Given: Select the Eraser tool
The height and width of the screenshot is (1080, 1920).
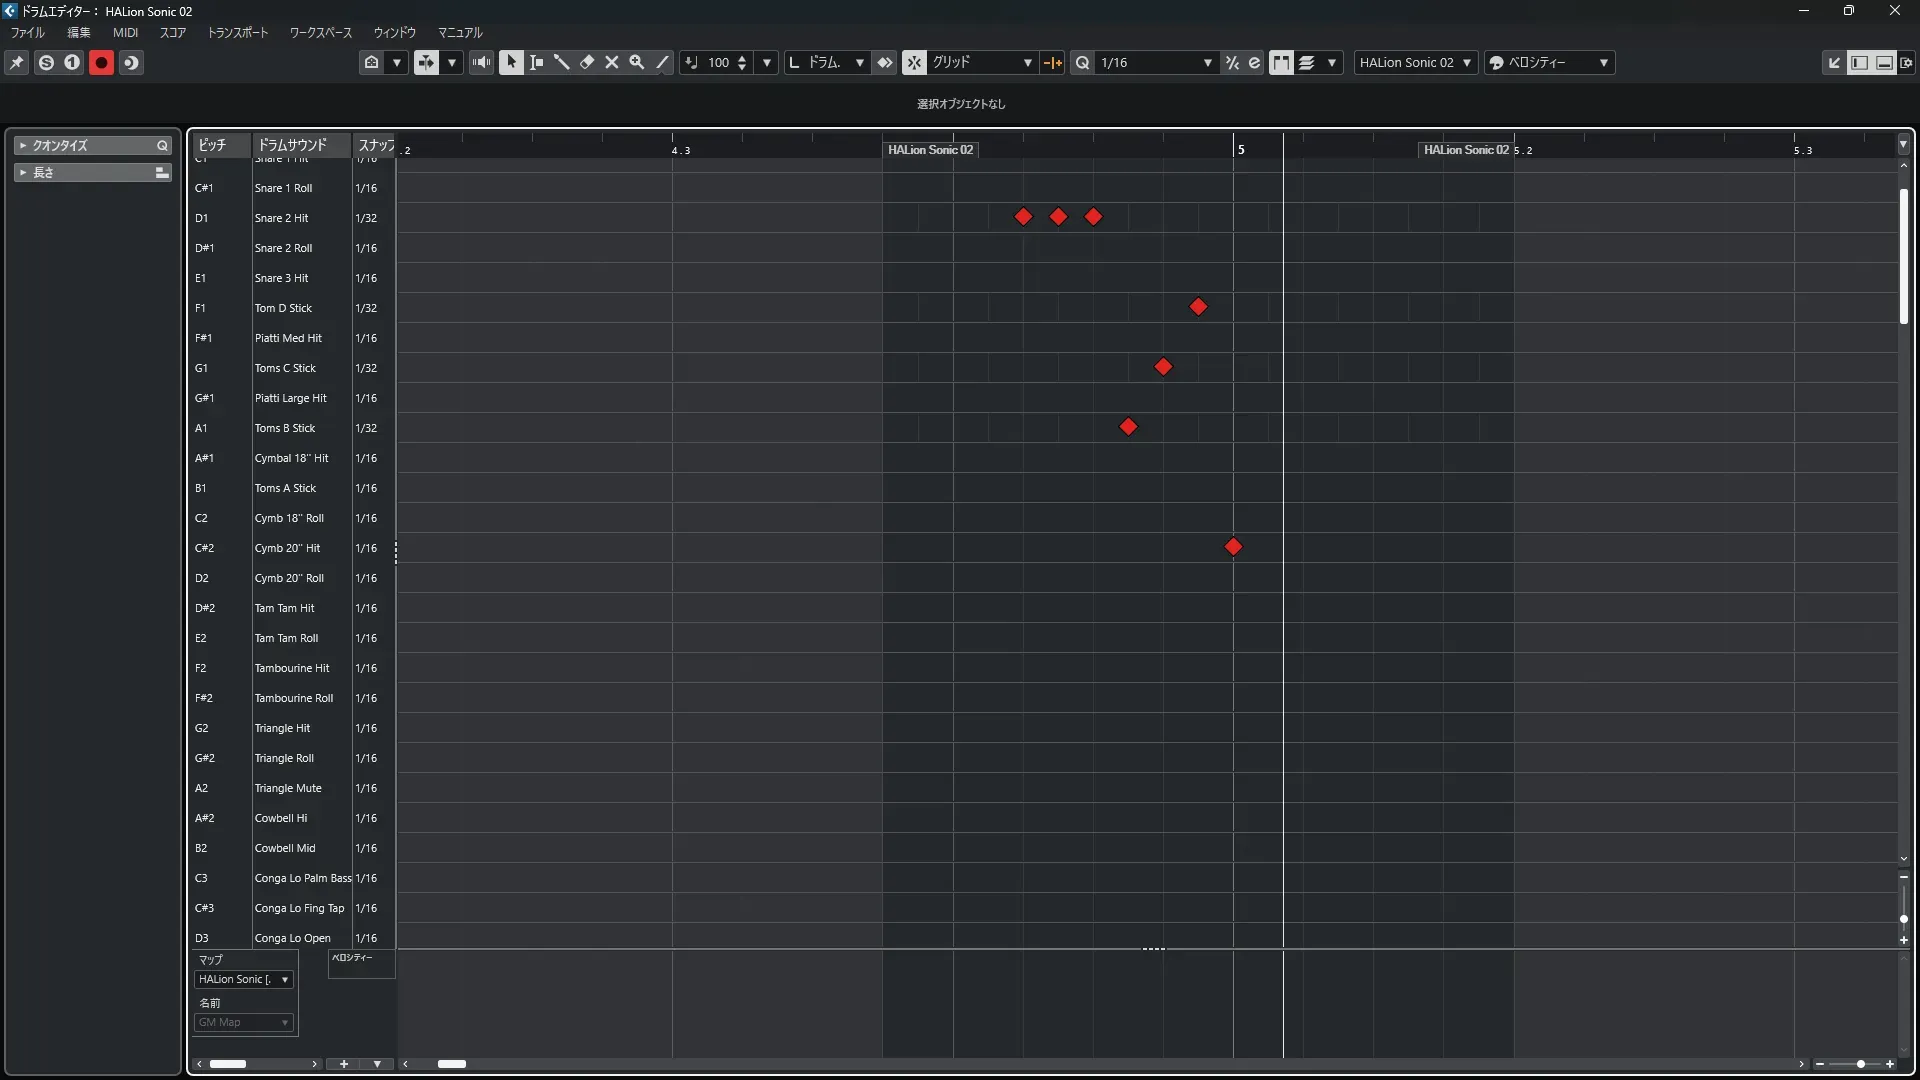Looking at the screenshot, I should [x=587, y=63].
